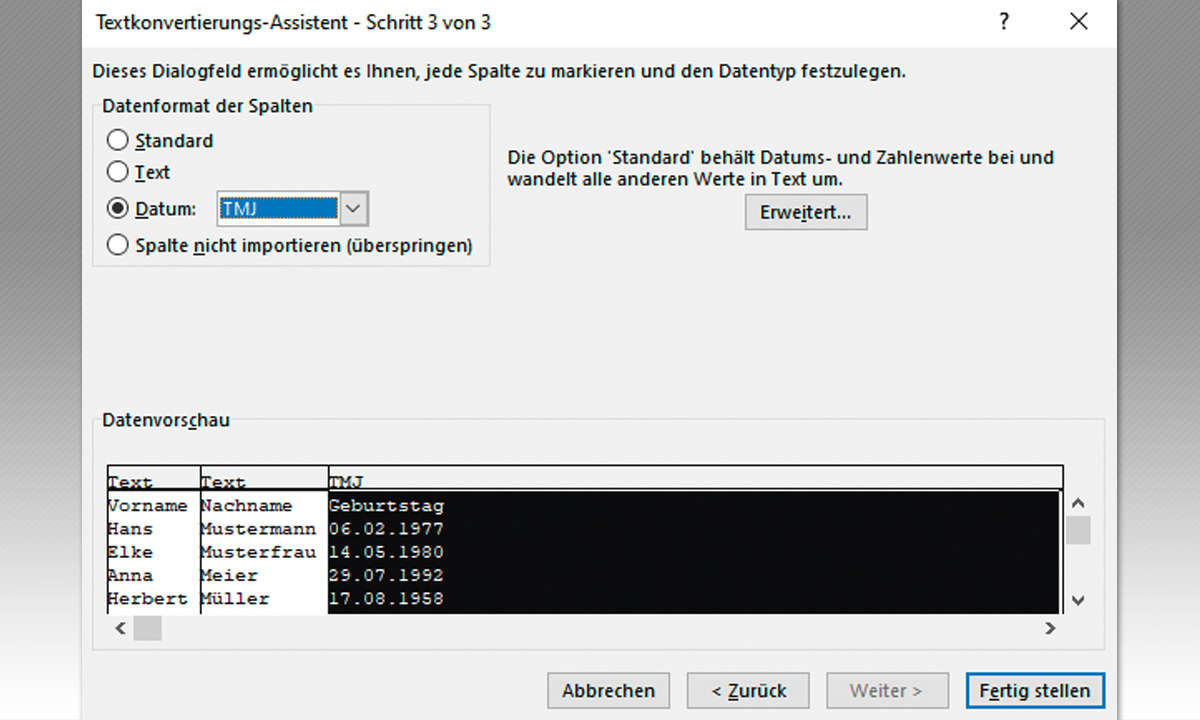Image resolution: width=1200 pixels, height=720 pixels.
Task: Select the first Text column header in preview
Action: point(154,480)
